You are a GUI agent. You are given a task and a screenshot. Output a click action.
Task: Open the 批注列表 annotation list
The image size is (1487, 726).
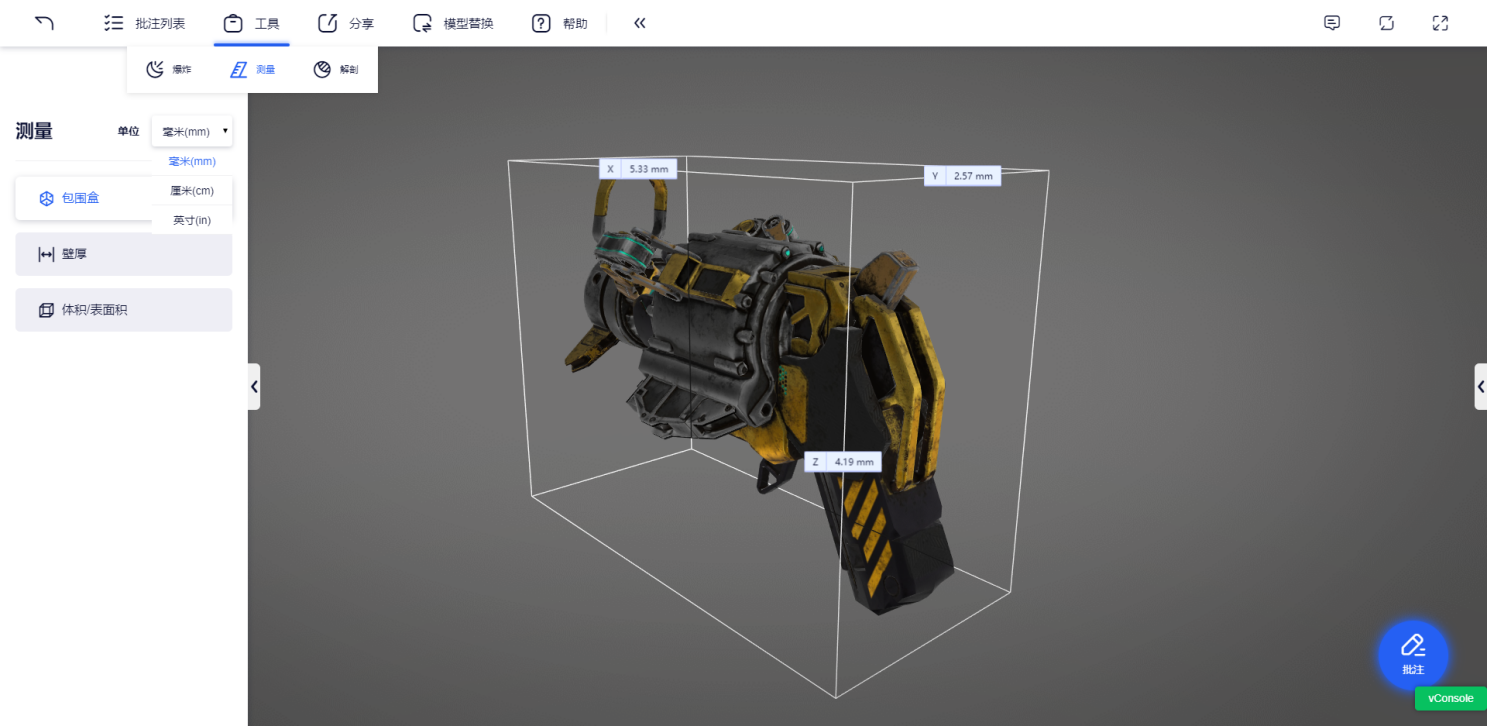coord(145,23)
